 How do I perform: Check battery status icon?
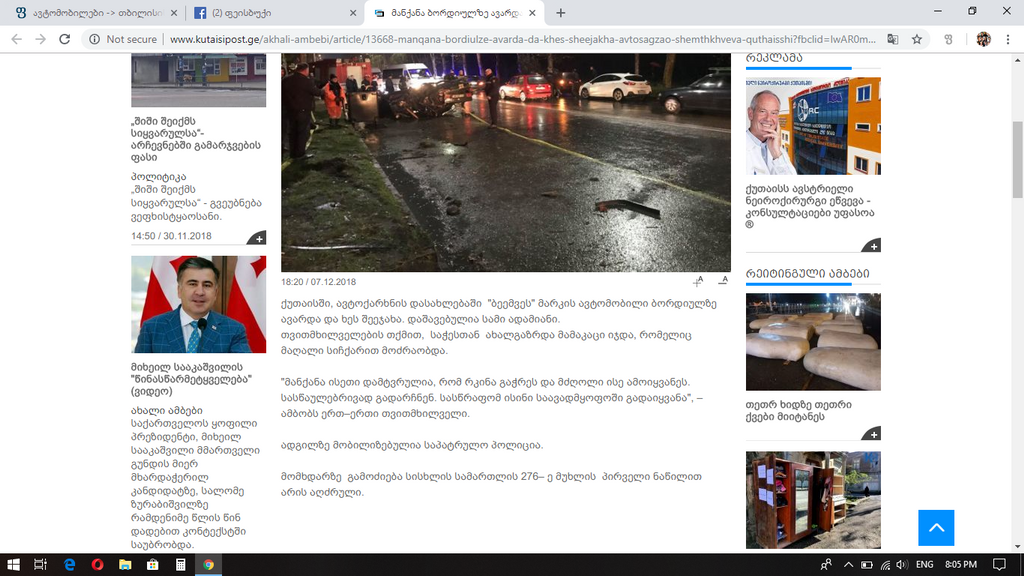tap(867, 564)
